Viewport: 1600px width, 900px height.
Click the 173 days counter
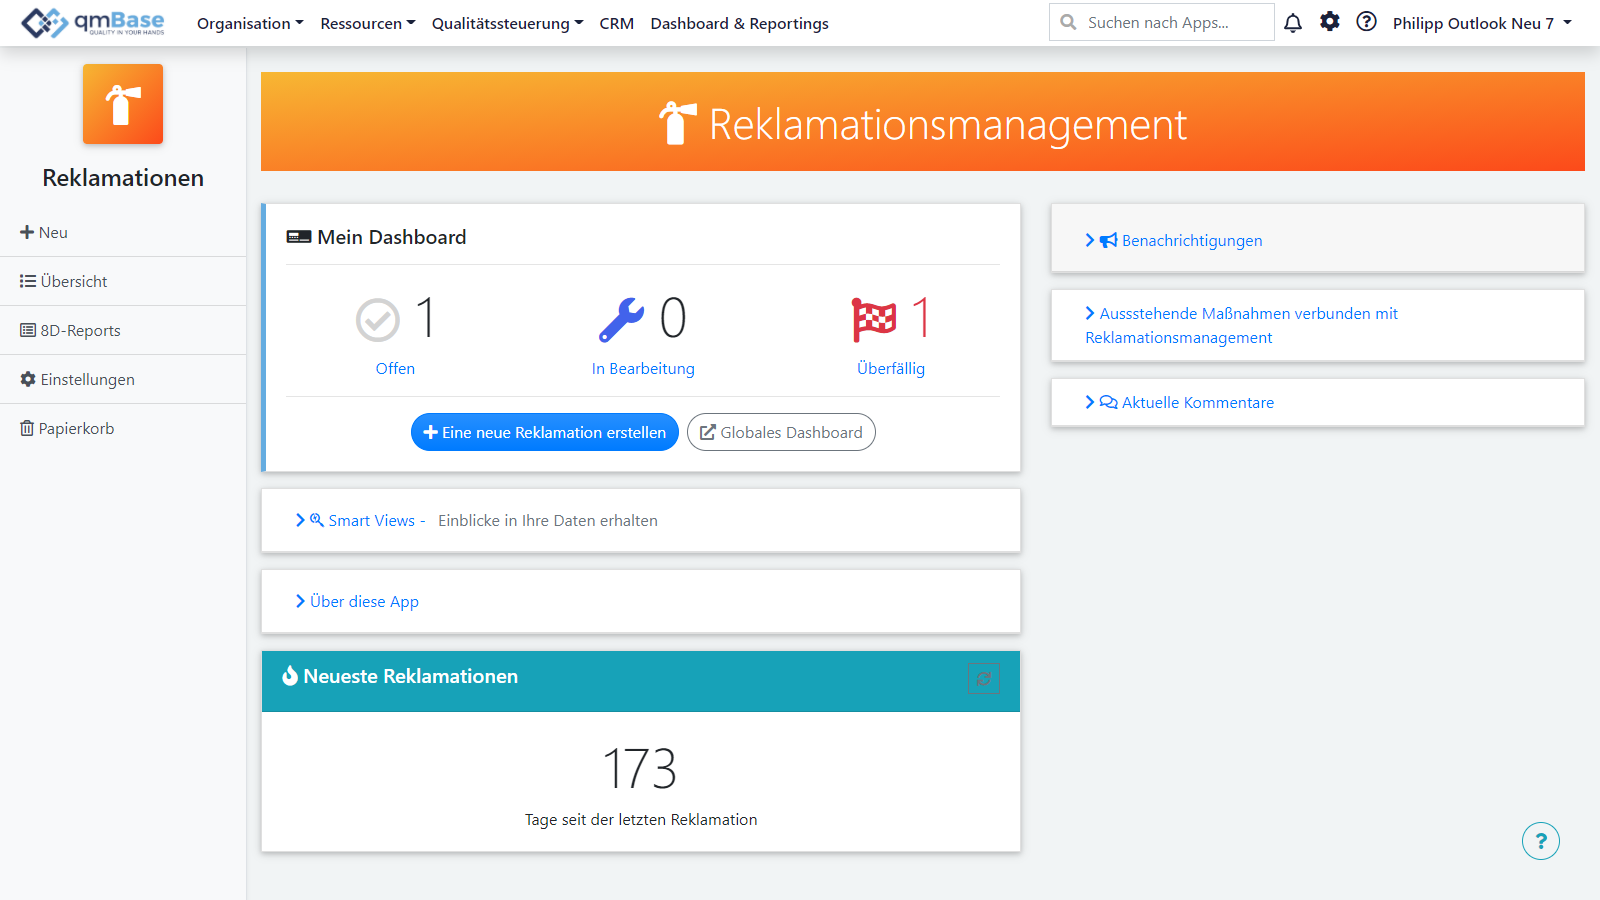[640, 769]
